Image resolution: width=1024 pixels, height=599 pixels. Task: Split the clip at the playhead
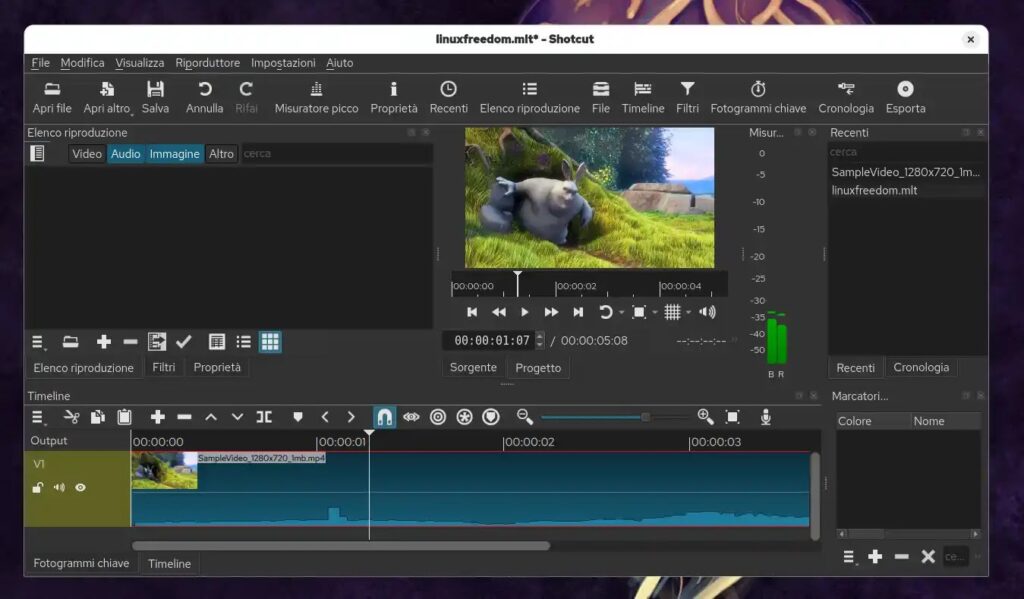point(264,417)
